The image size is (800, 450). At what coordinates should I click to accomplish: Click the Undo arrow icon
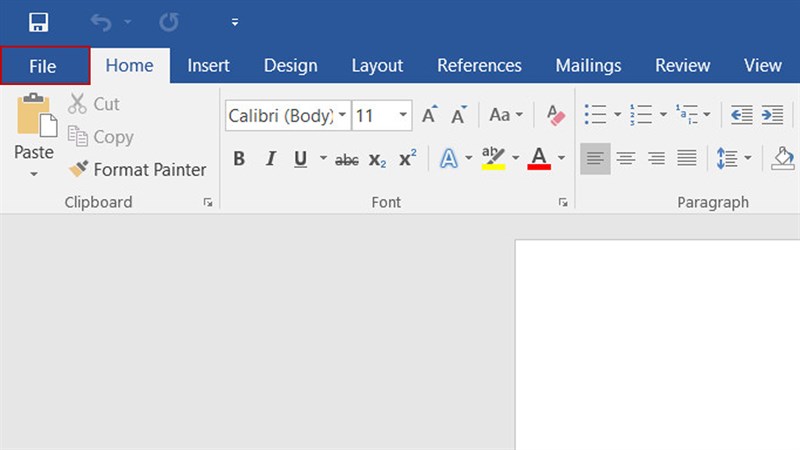[x=101, y=22]
